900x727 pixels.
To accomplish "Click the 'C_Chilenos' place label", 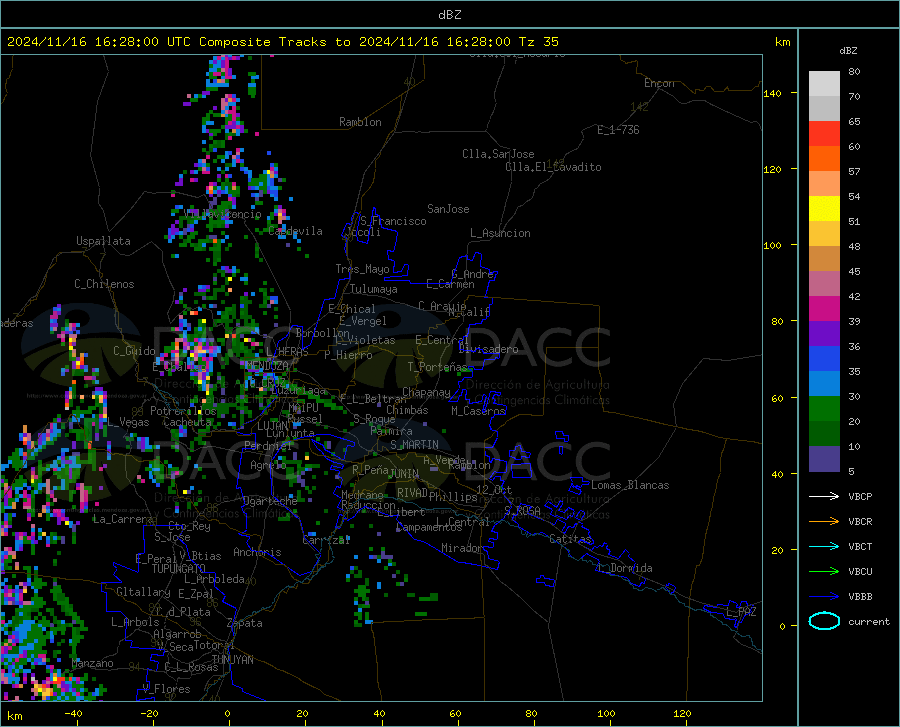I will pos(104,284).
